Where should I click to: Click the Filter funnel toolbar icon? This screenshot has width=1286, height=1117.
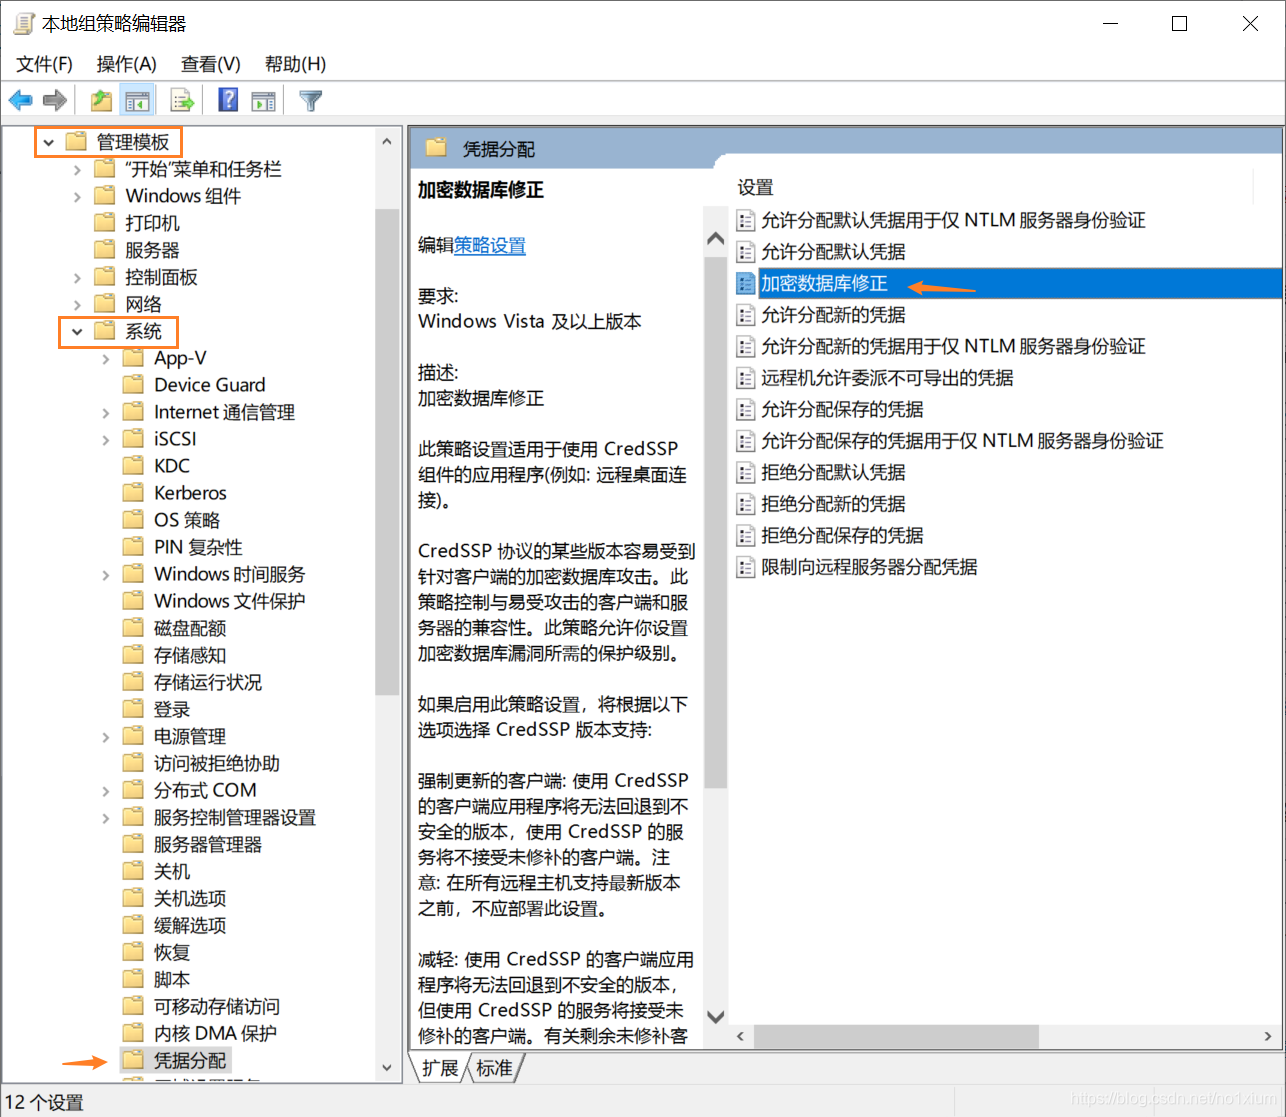(x=311, y=100)
